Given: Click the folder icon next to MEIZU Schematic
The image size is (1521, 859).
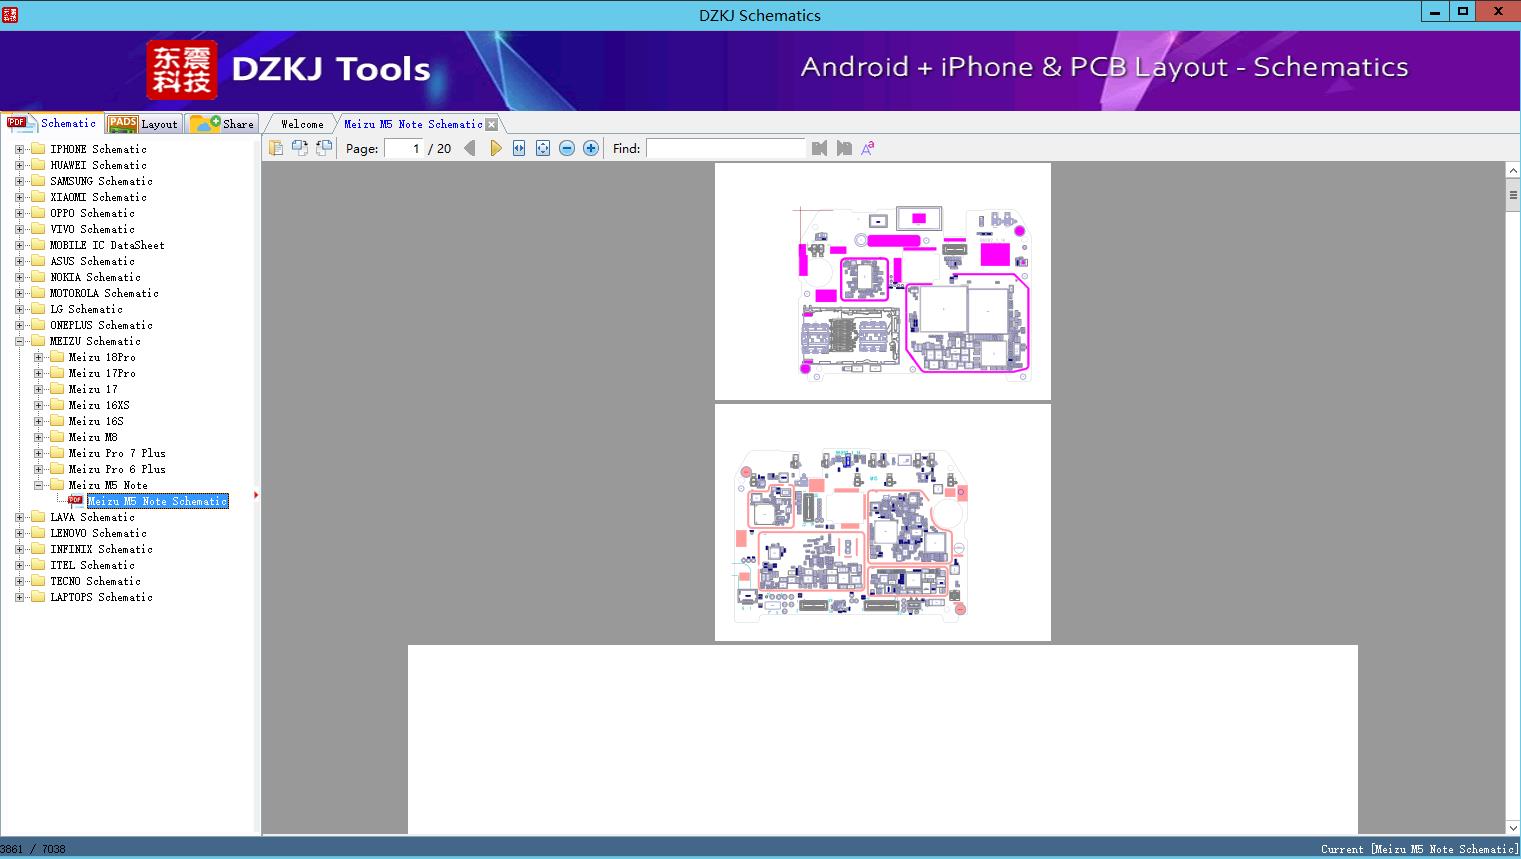Looking at the screenshot, I should coord(38,341).
